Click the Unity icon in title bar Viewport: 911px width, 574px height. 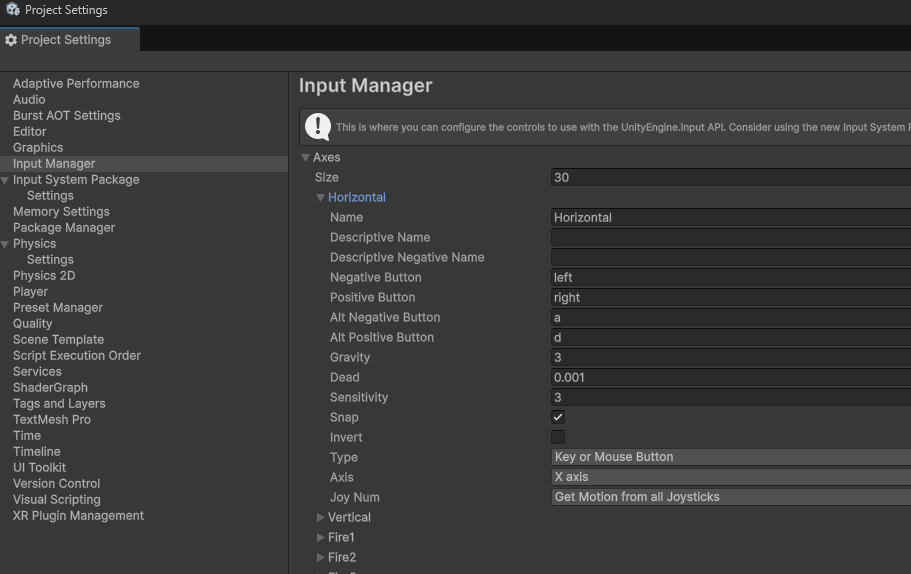tap(12, 10)
